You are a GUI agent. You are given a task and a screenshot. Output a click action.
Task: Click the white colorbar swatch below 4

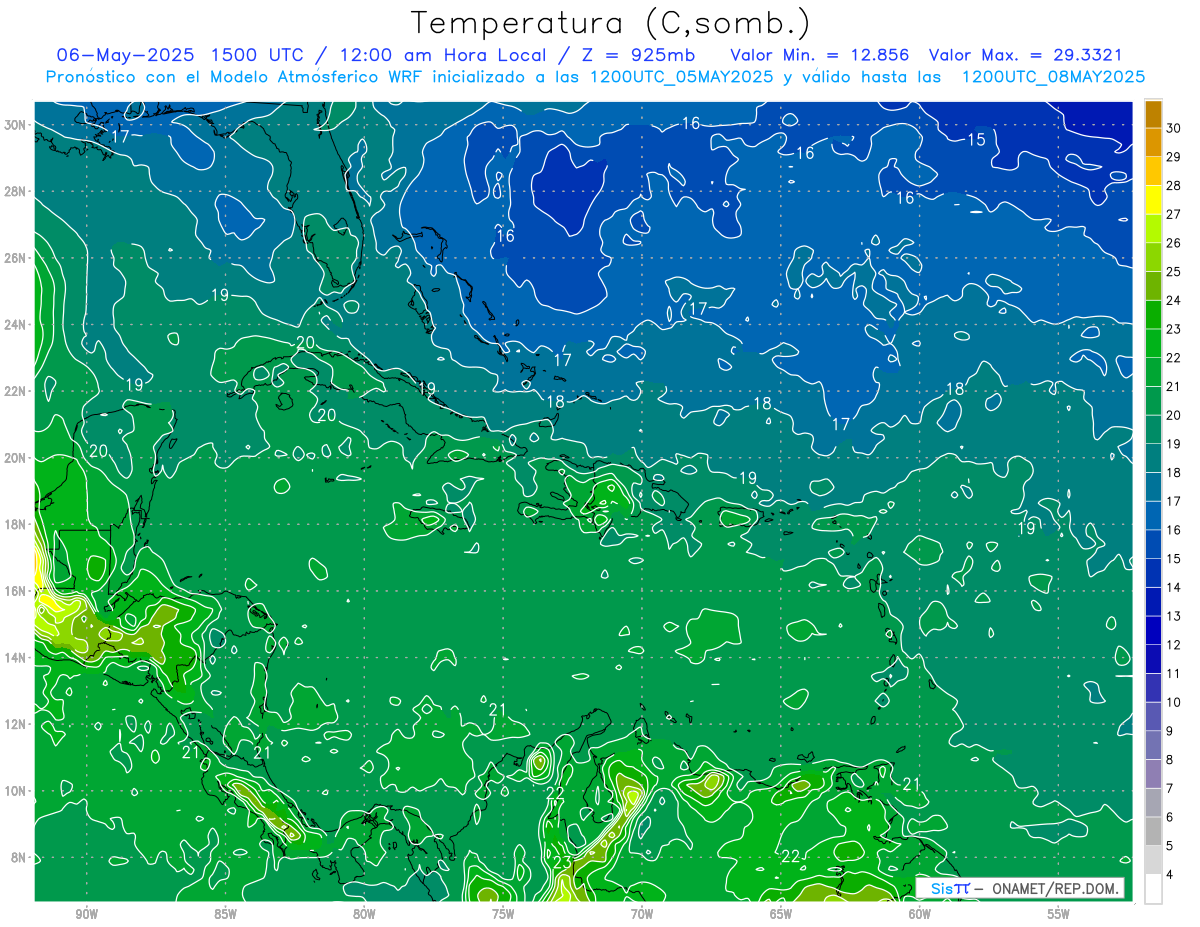coord(1153,890)
